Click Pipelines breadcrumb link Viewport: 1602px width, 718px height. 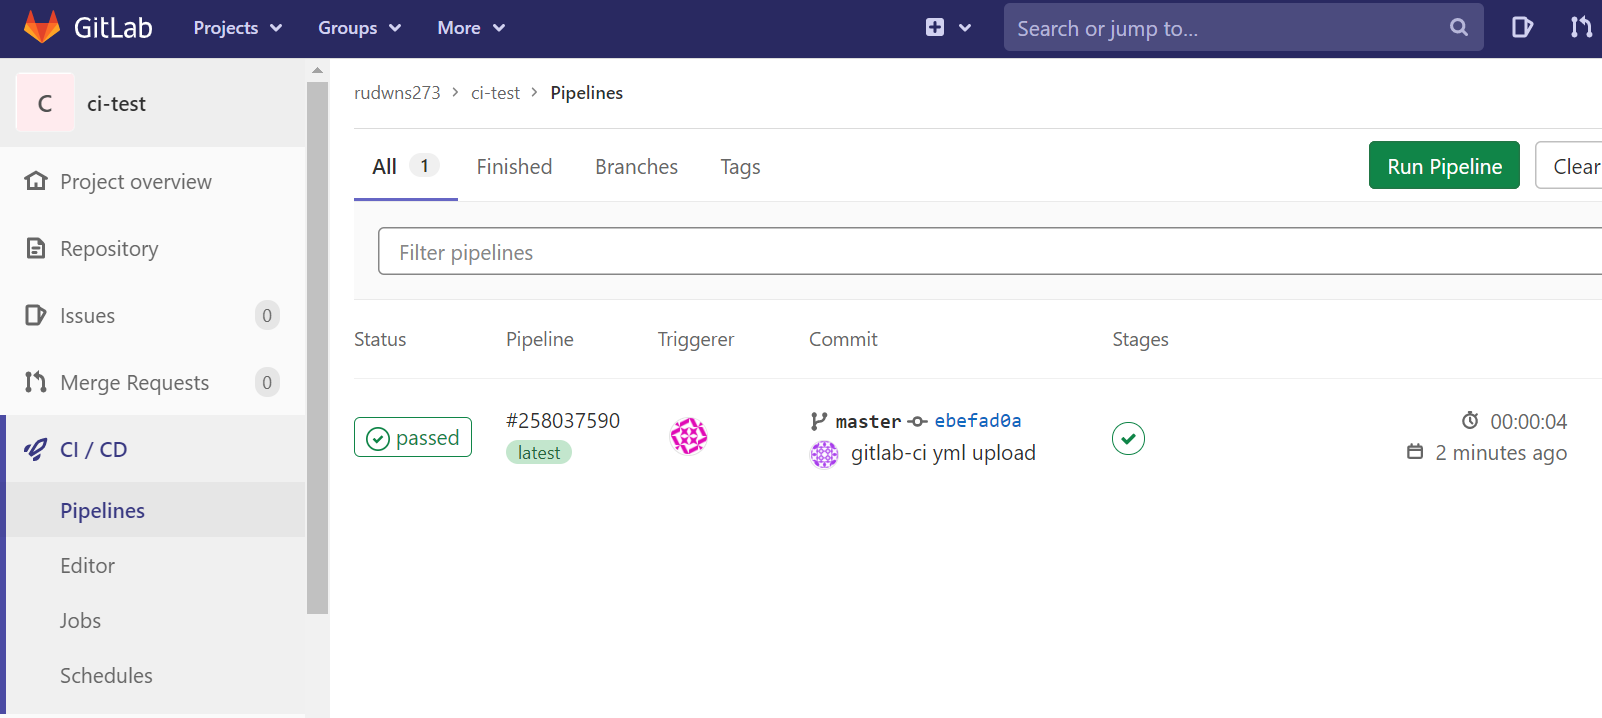click(586, 92)
